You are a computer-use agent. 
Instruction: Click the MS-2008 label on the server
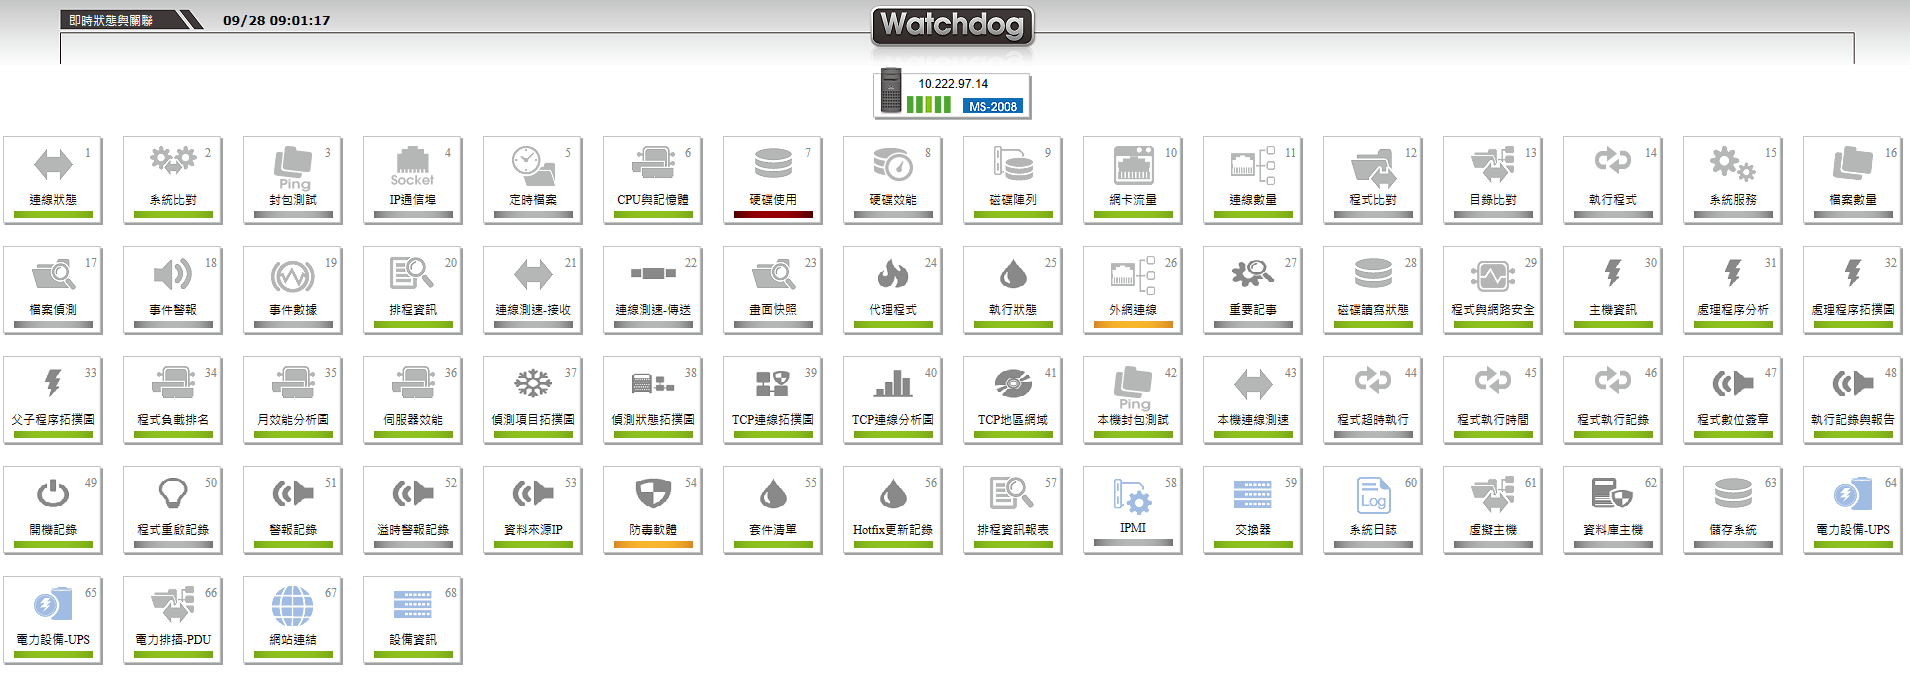pos(992,106)
